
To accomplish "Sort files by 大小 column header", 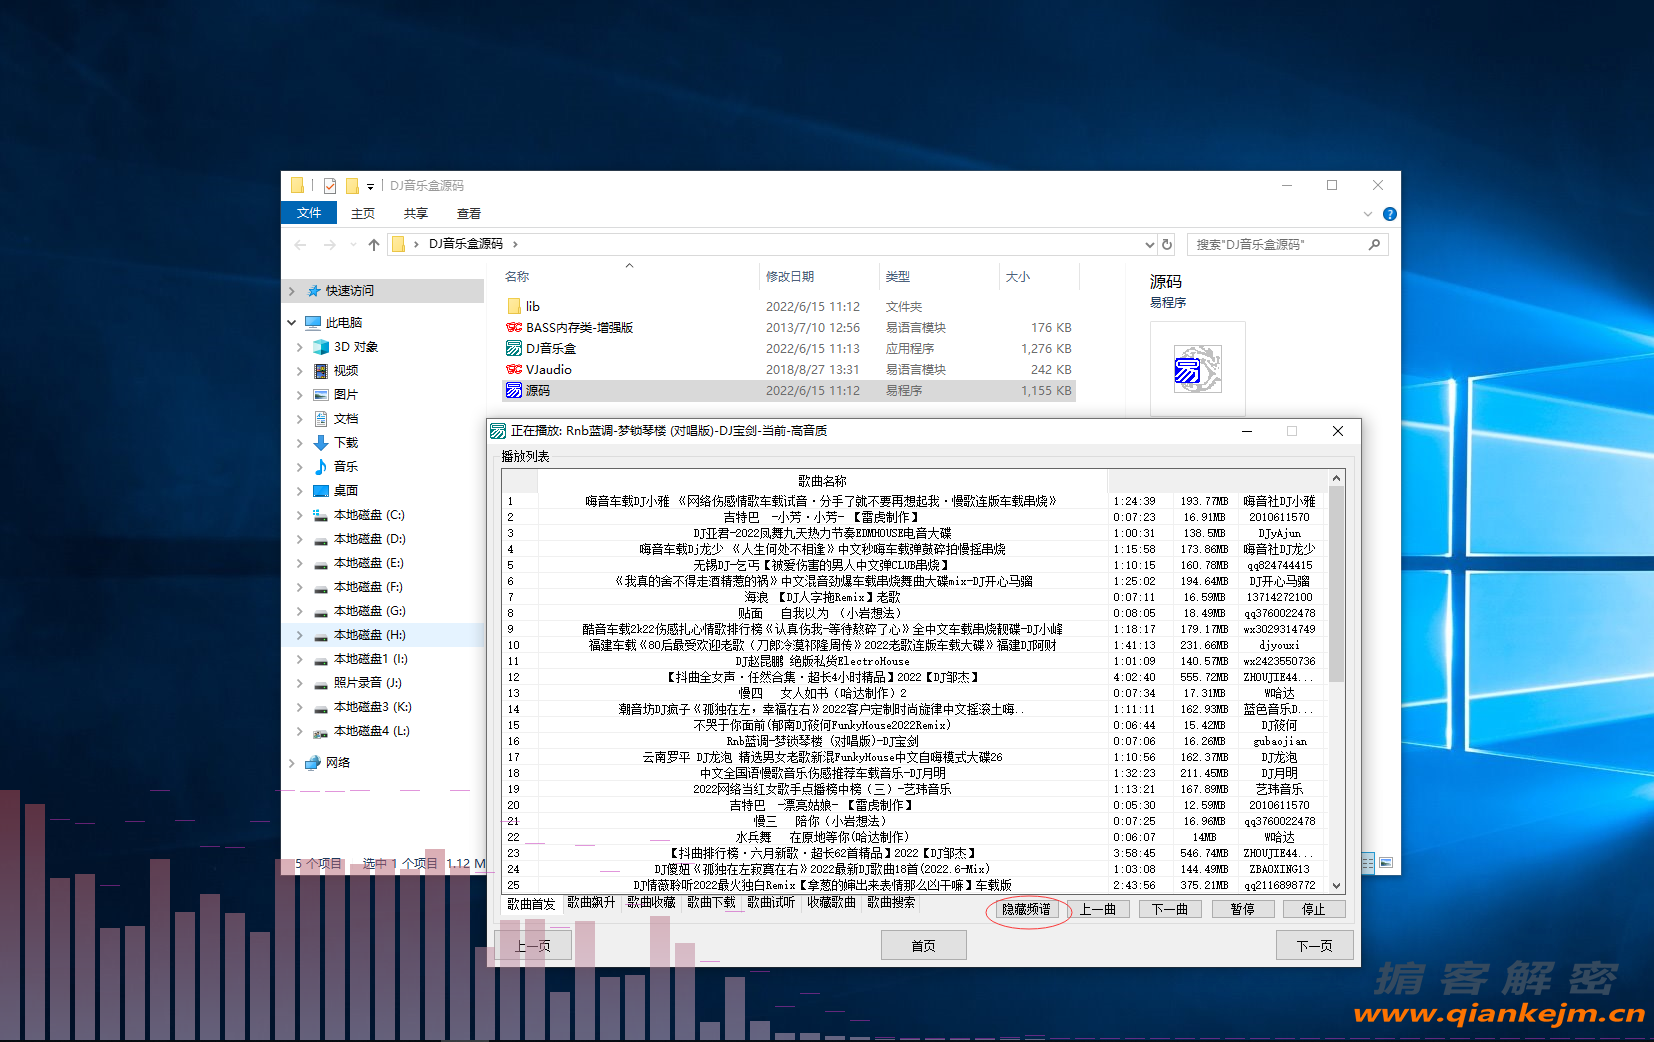I will click(1038, 276).
